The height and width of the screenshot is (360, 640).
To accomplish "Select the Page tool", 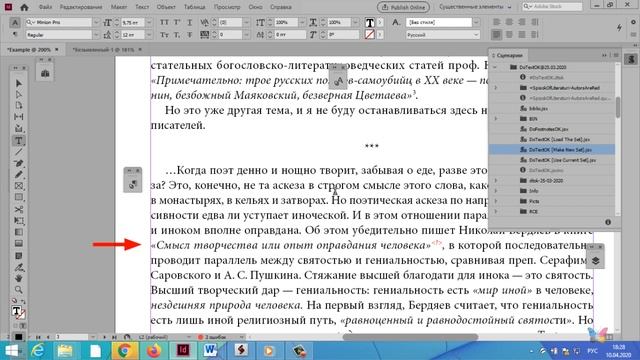I will point(19,105).
